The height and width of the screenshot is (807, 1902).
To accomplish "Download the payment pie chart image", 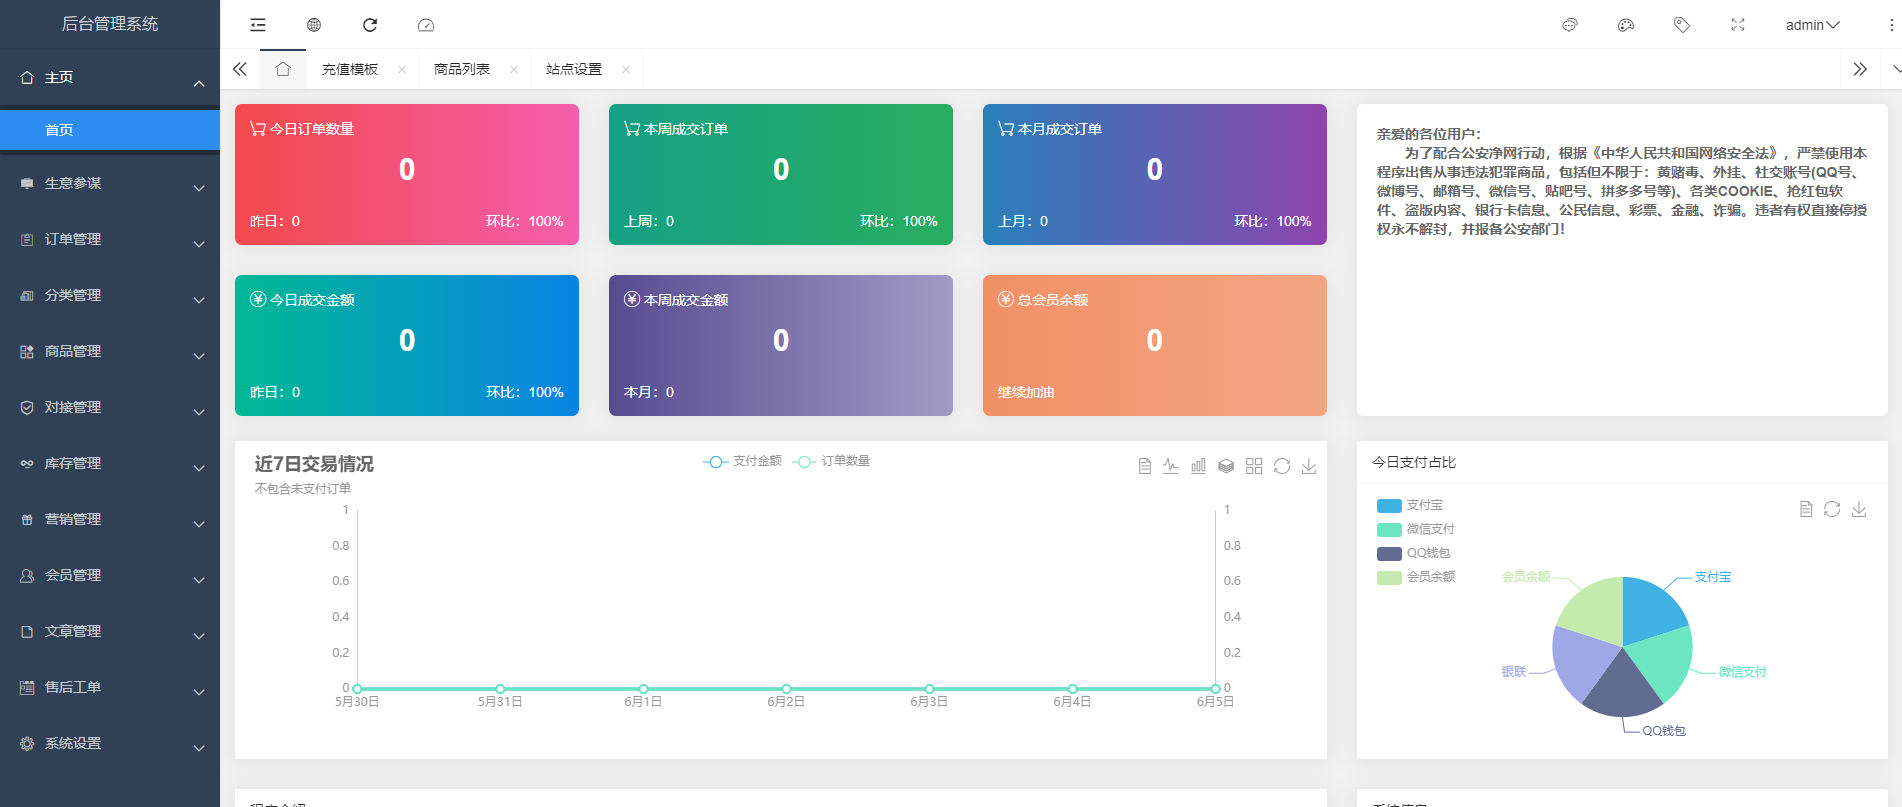I will pyautogui.click(x=1859, y=509).
